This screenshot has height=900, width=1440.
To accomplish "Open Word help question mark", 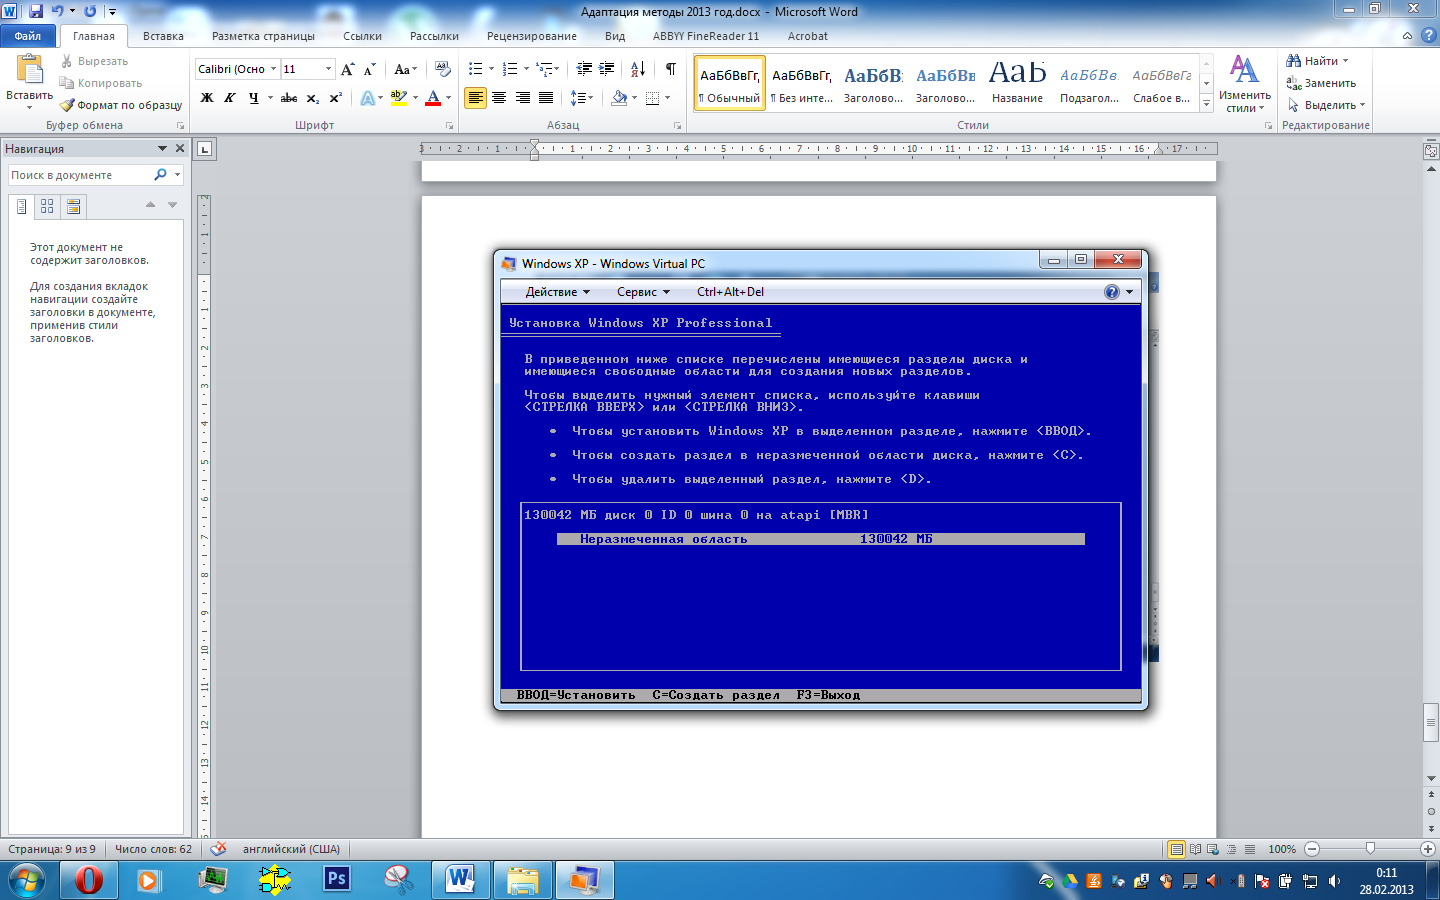I will tap(1428, 35).
